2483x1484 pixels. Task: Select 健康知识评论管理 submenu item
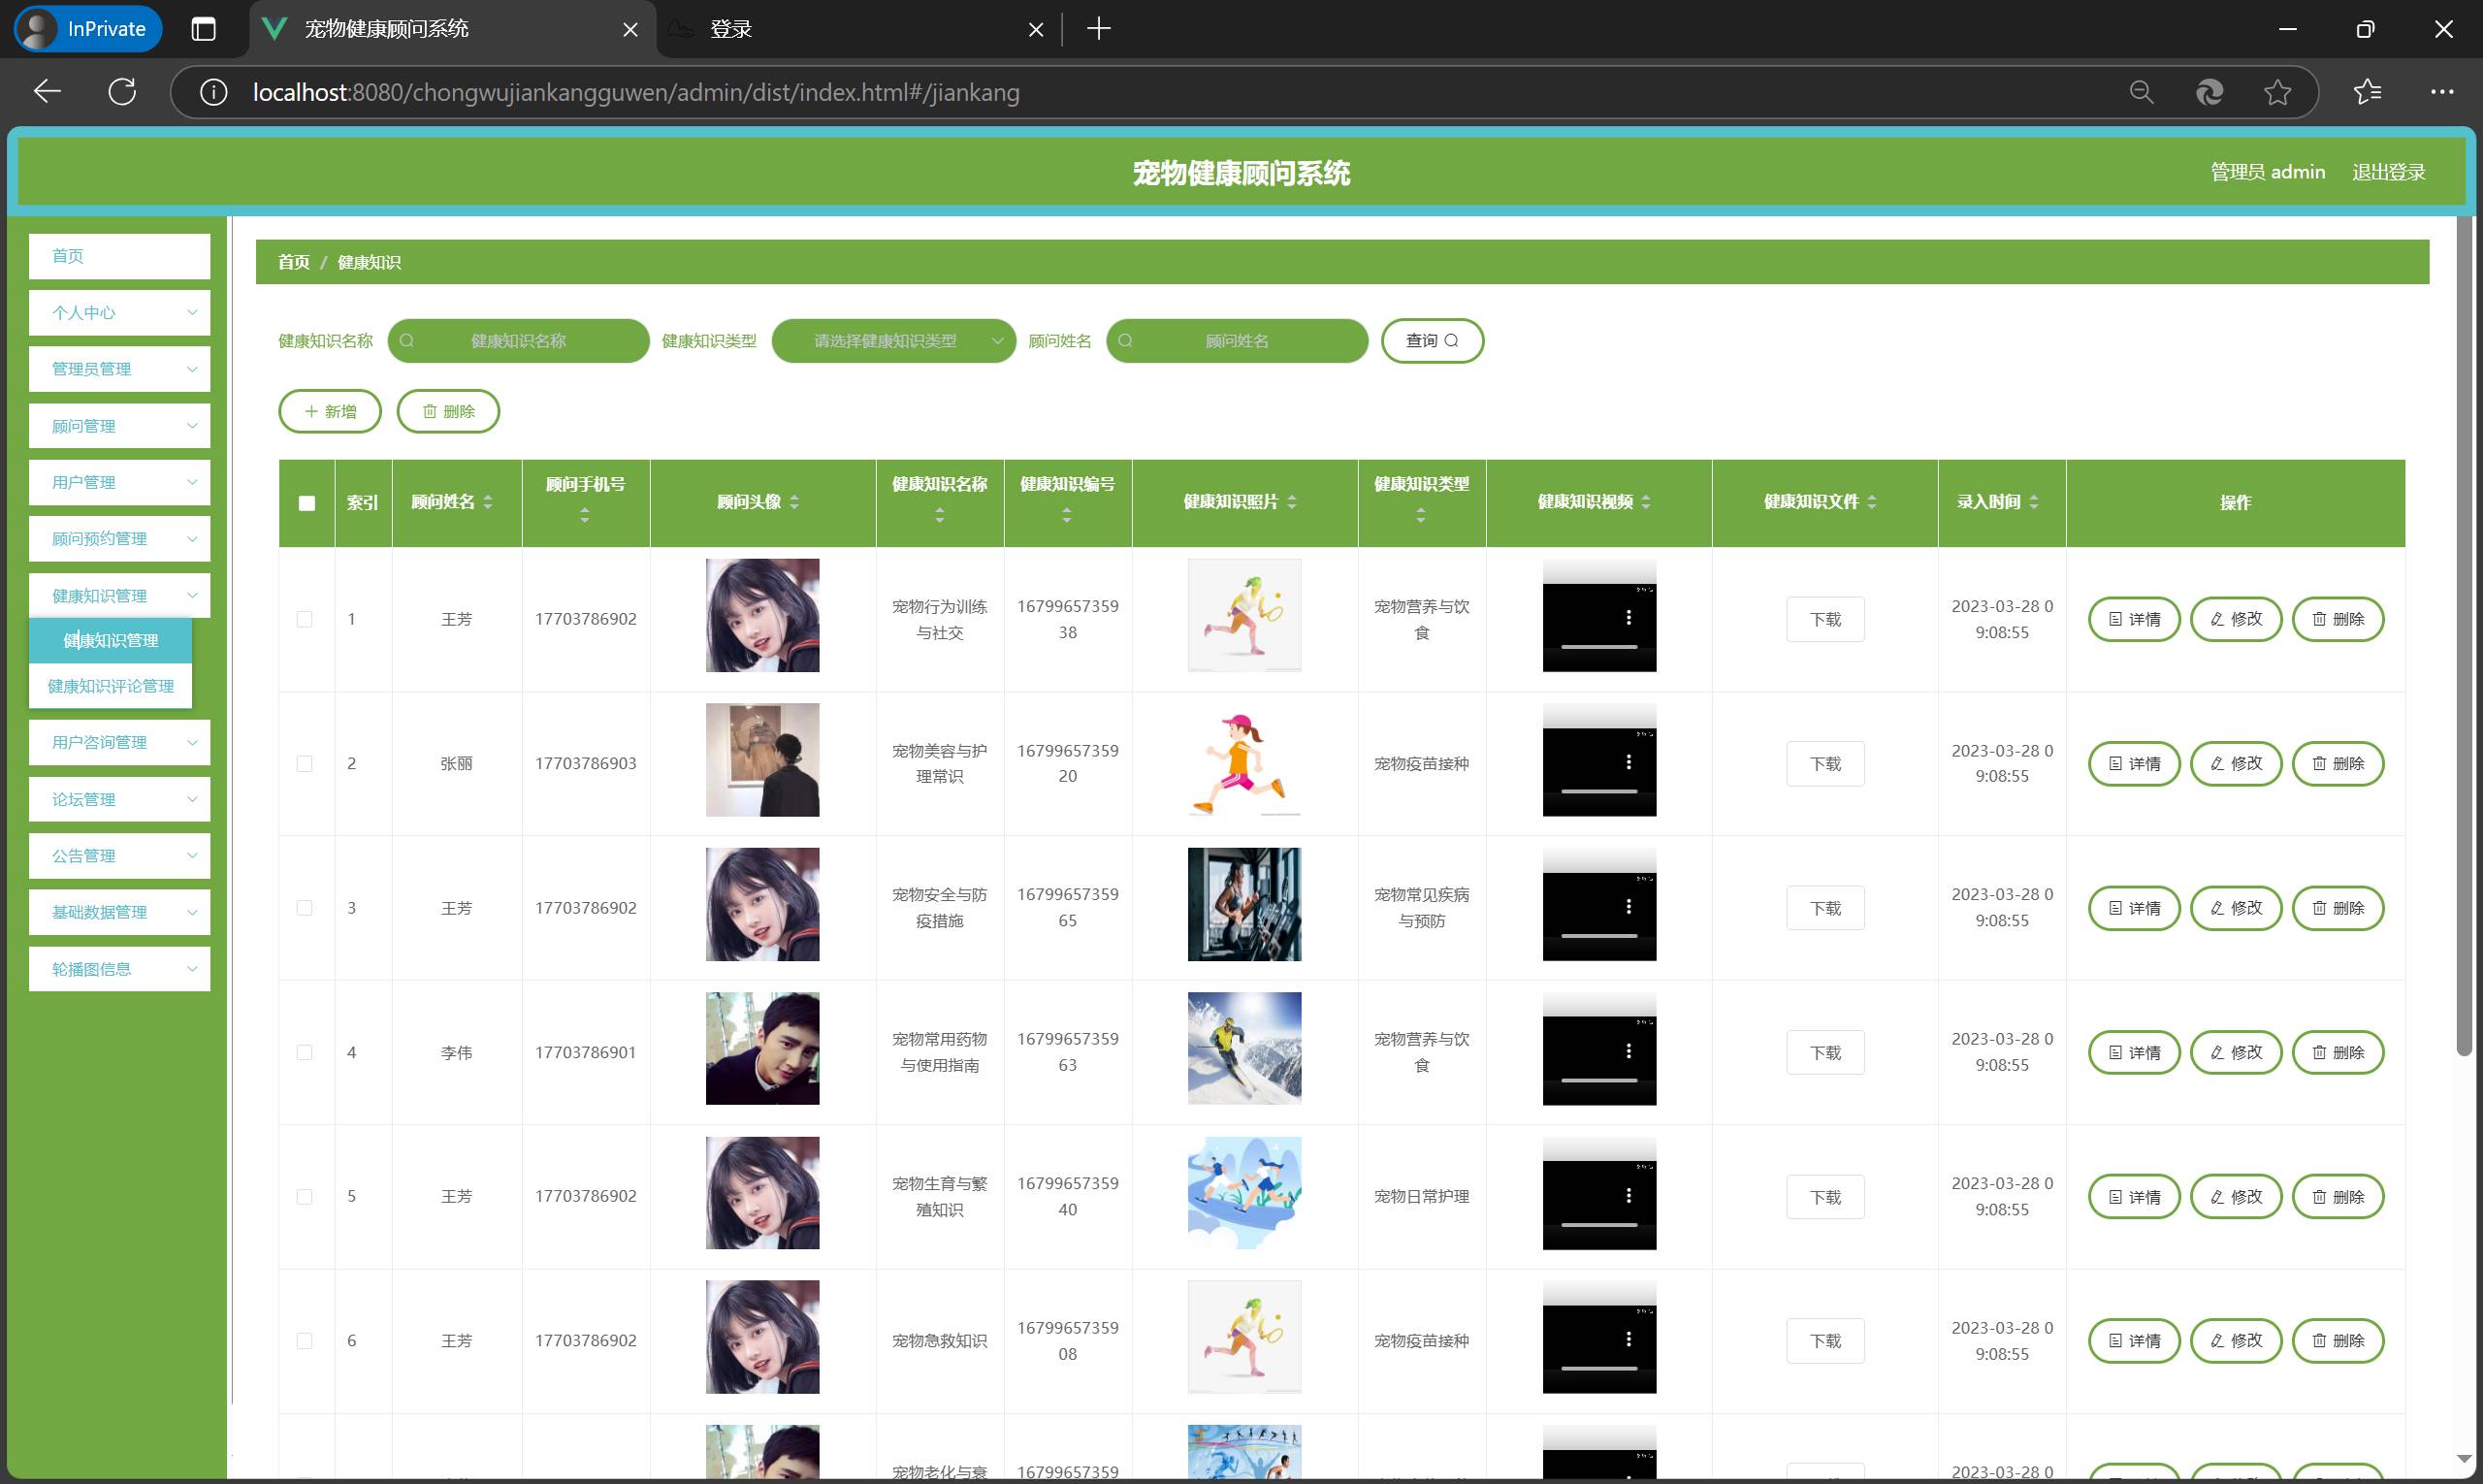pyautogui.click(x=111, y=686)
